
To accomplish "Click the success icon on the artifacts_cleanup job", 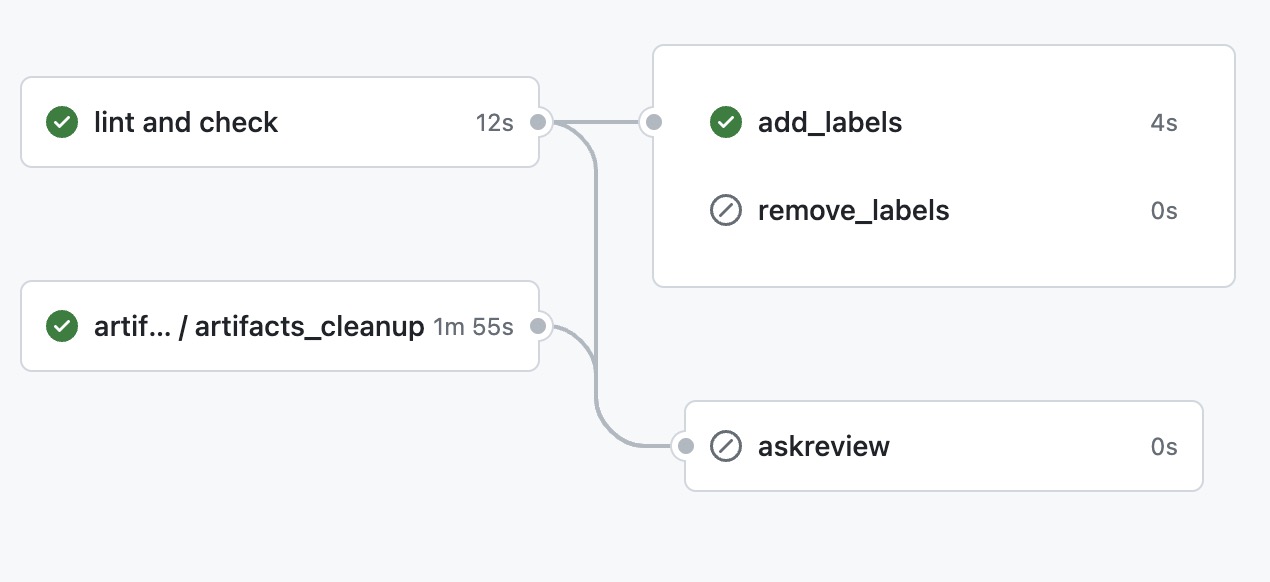I will click(x=62, y=326).
